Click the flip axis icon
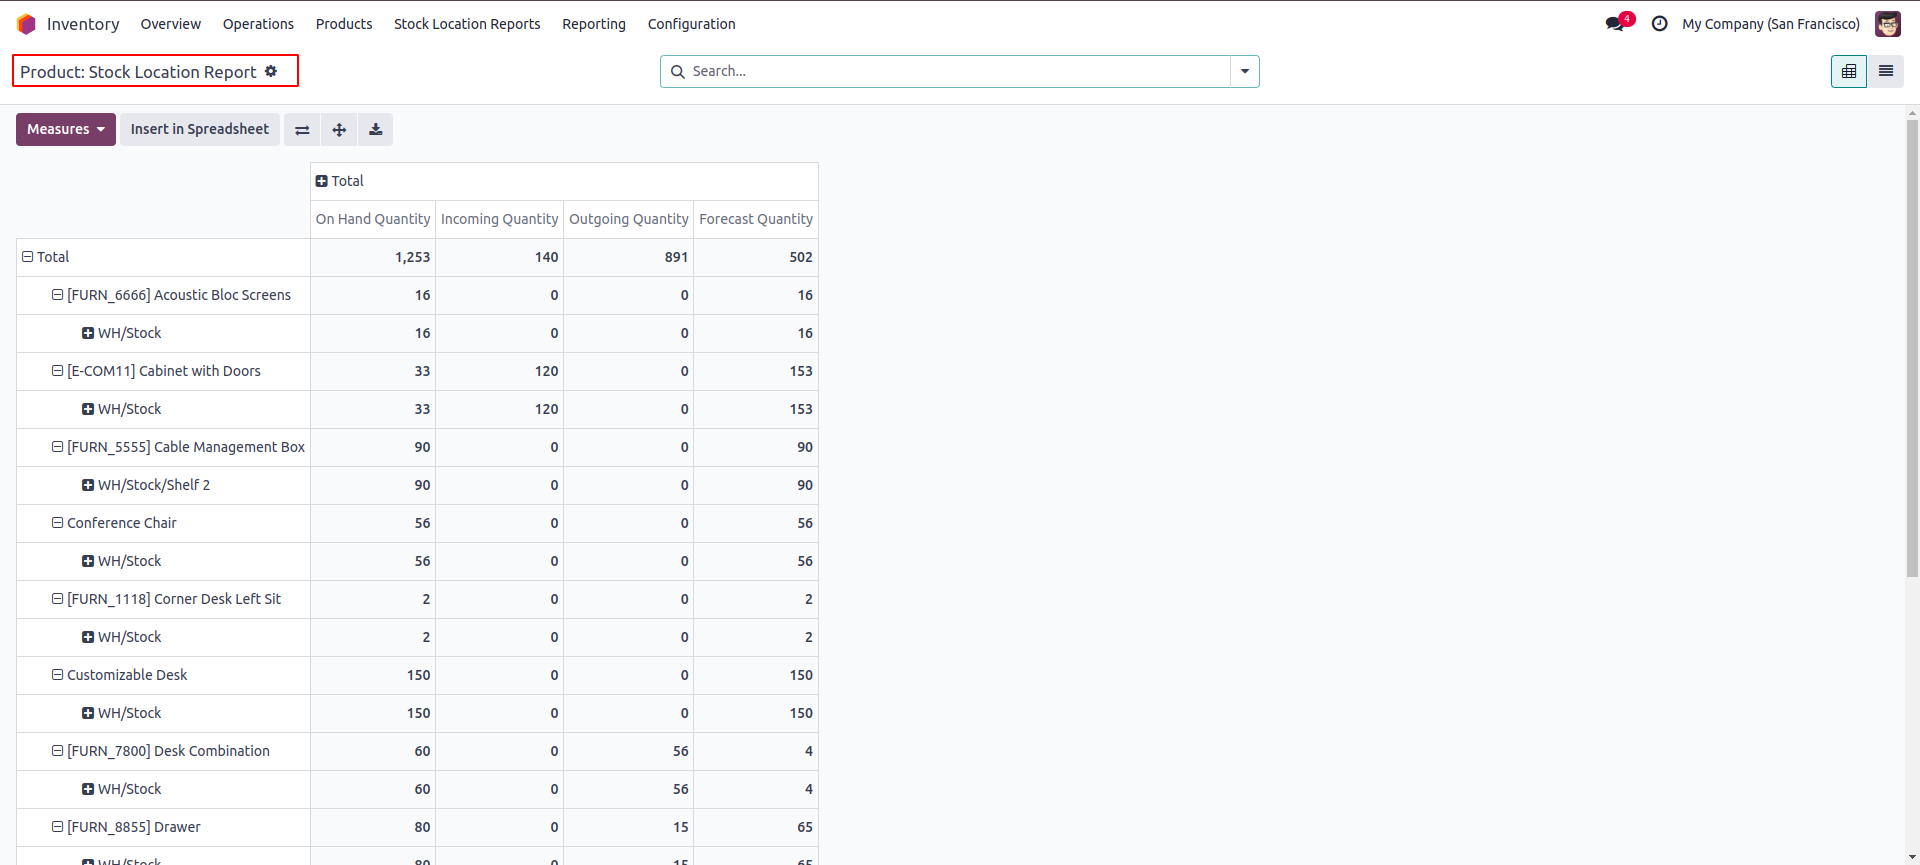Viewport: 1920px width, 865px height. click(302, 130)
